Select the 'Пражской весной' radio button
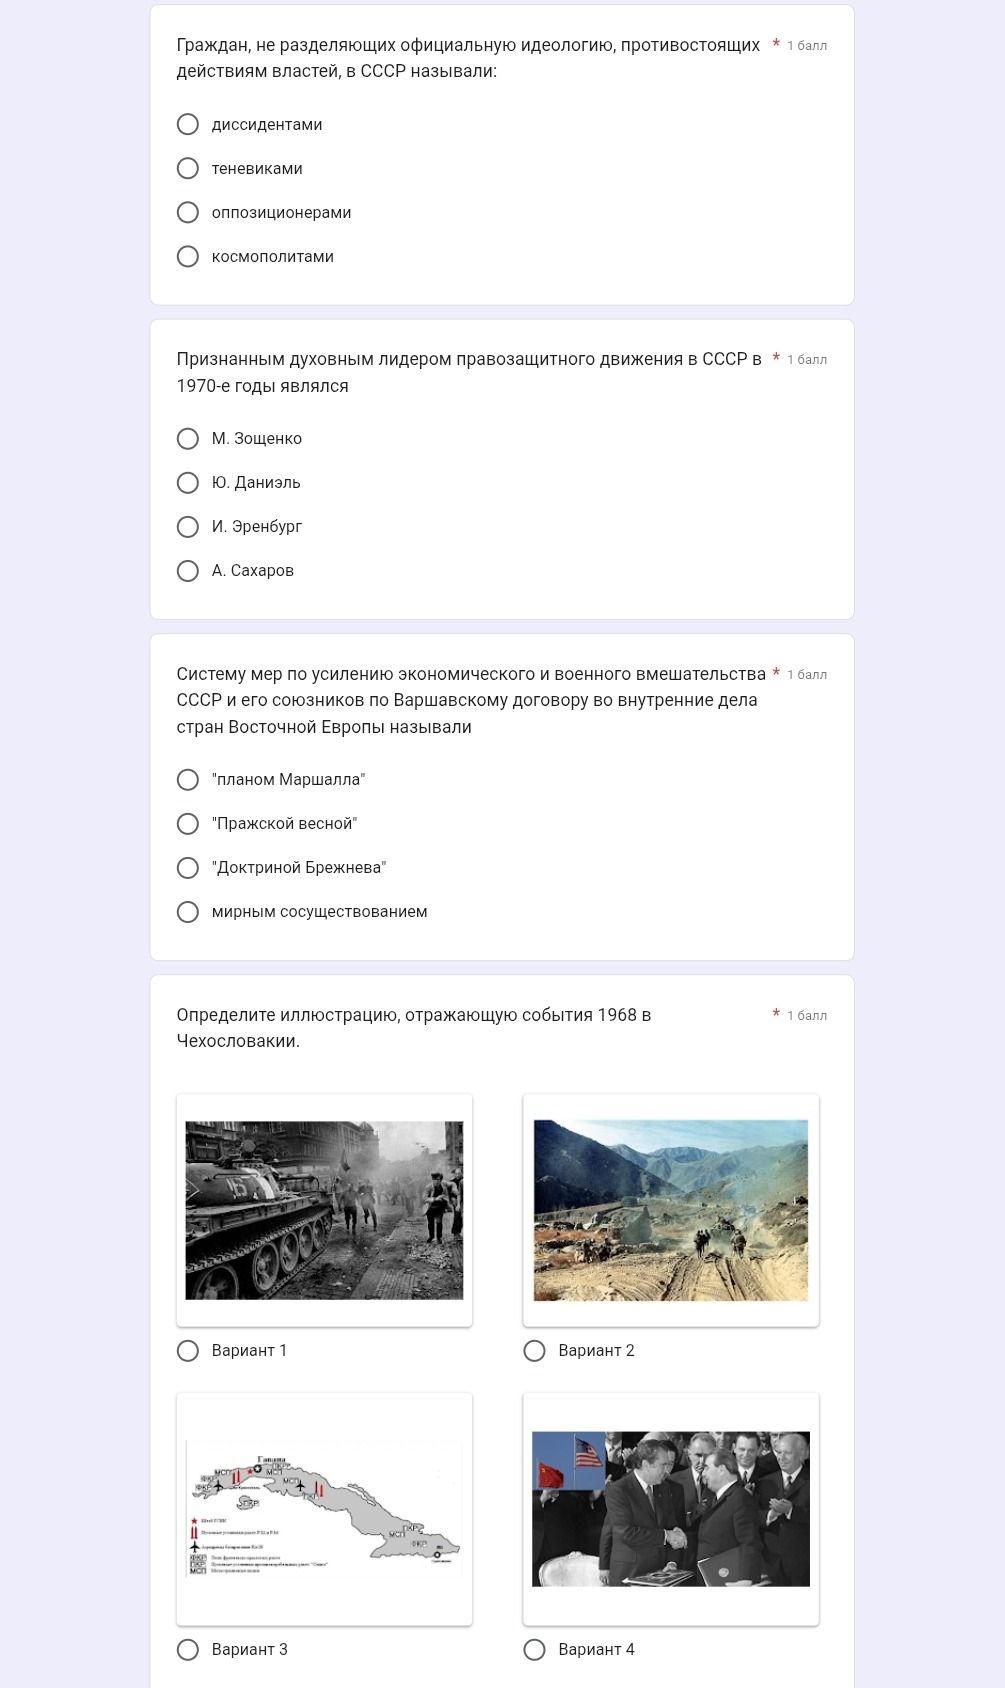This screenshot has width=1005, height=1688. [x=188, y=824]
